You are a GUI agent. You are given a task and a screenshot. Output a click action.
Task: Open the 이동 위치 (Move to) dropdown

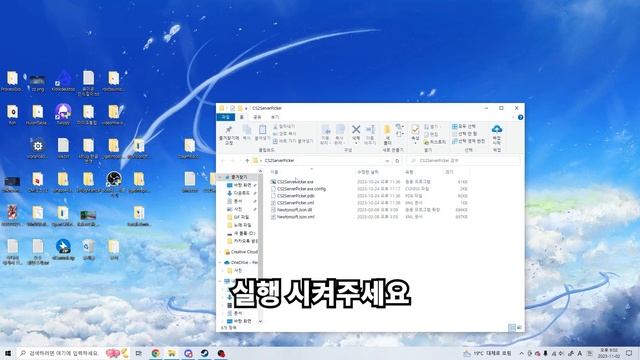click(x=325, y=135)
